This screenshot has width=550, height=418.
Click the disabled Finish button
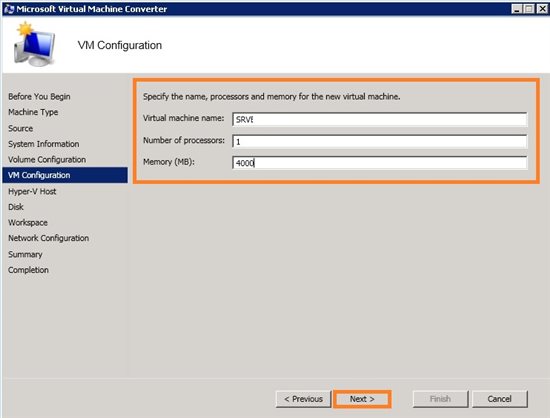tap(440, 399)
